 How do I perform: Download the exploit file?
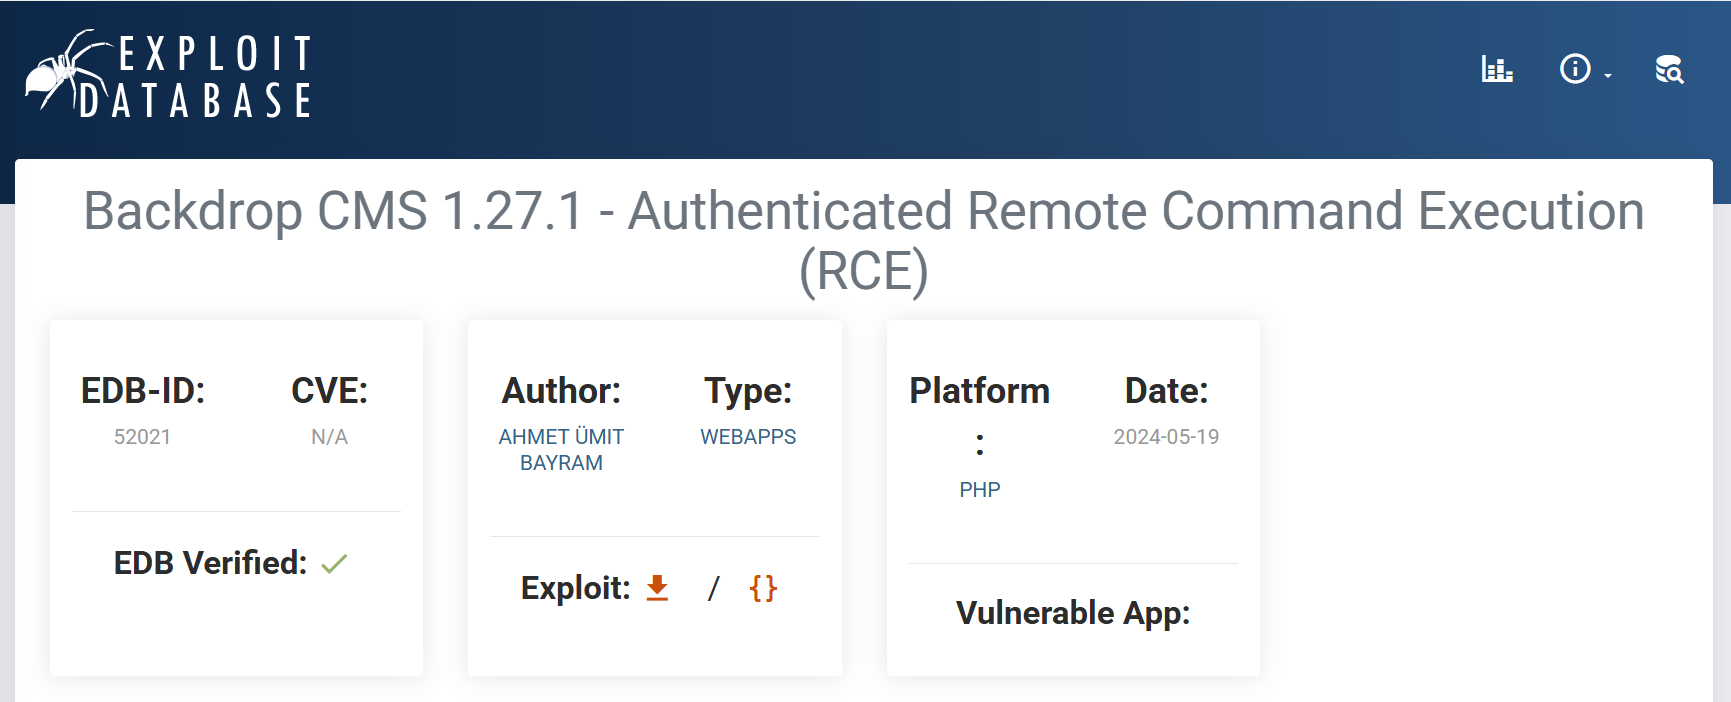[657, 588]
